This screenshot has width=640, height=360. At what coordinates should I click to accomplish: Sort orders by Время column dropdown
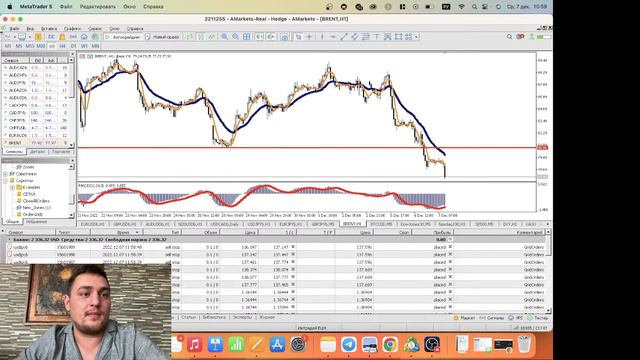137,232
